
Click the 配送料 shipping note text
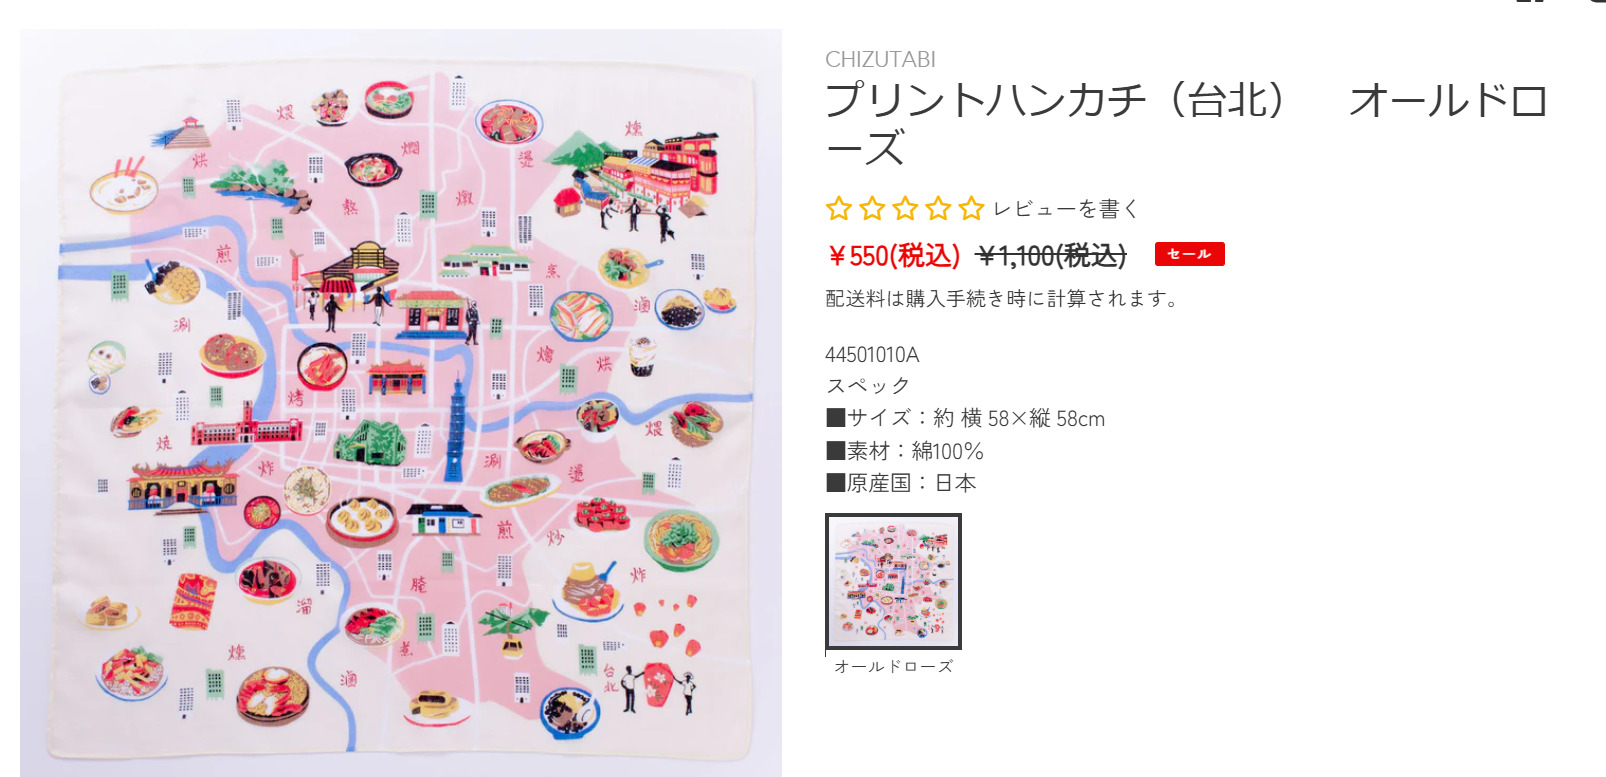tap(1003, 298)
